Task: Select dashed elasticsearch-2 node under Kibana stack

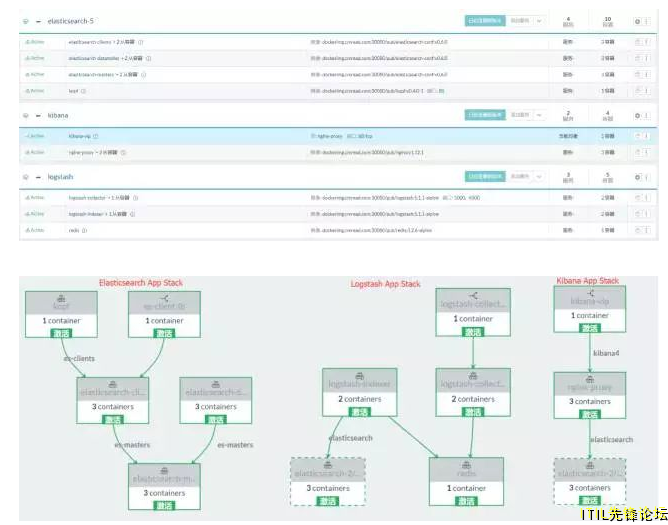Action: (590, 482)
